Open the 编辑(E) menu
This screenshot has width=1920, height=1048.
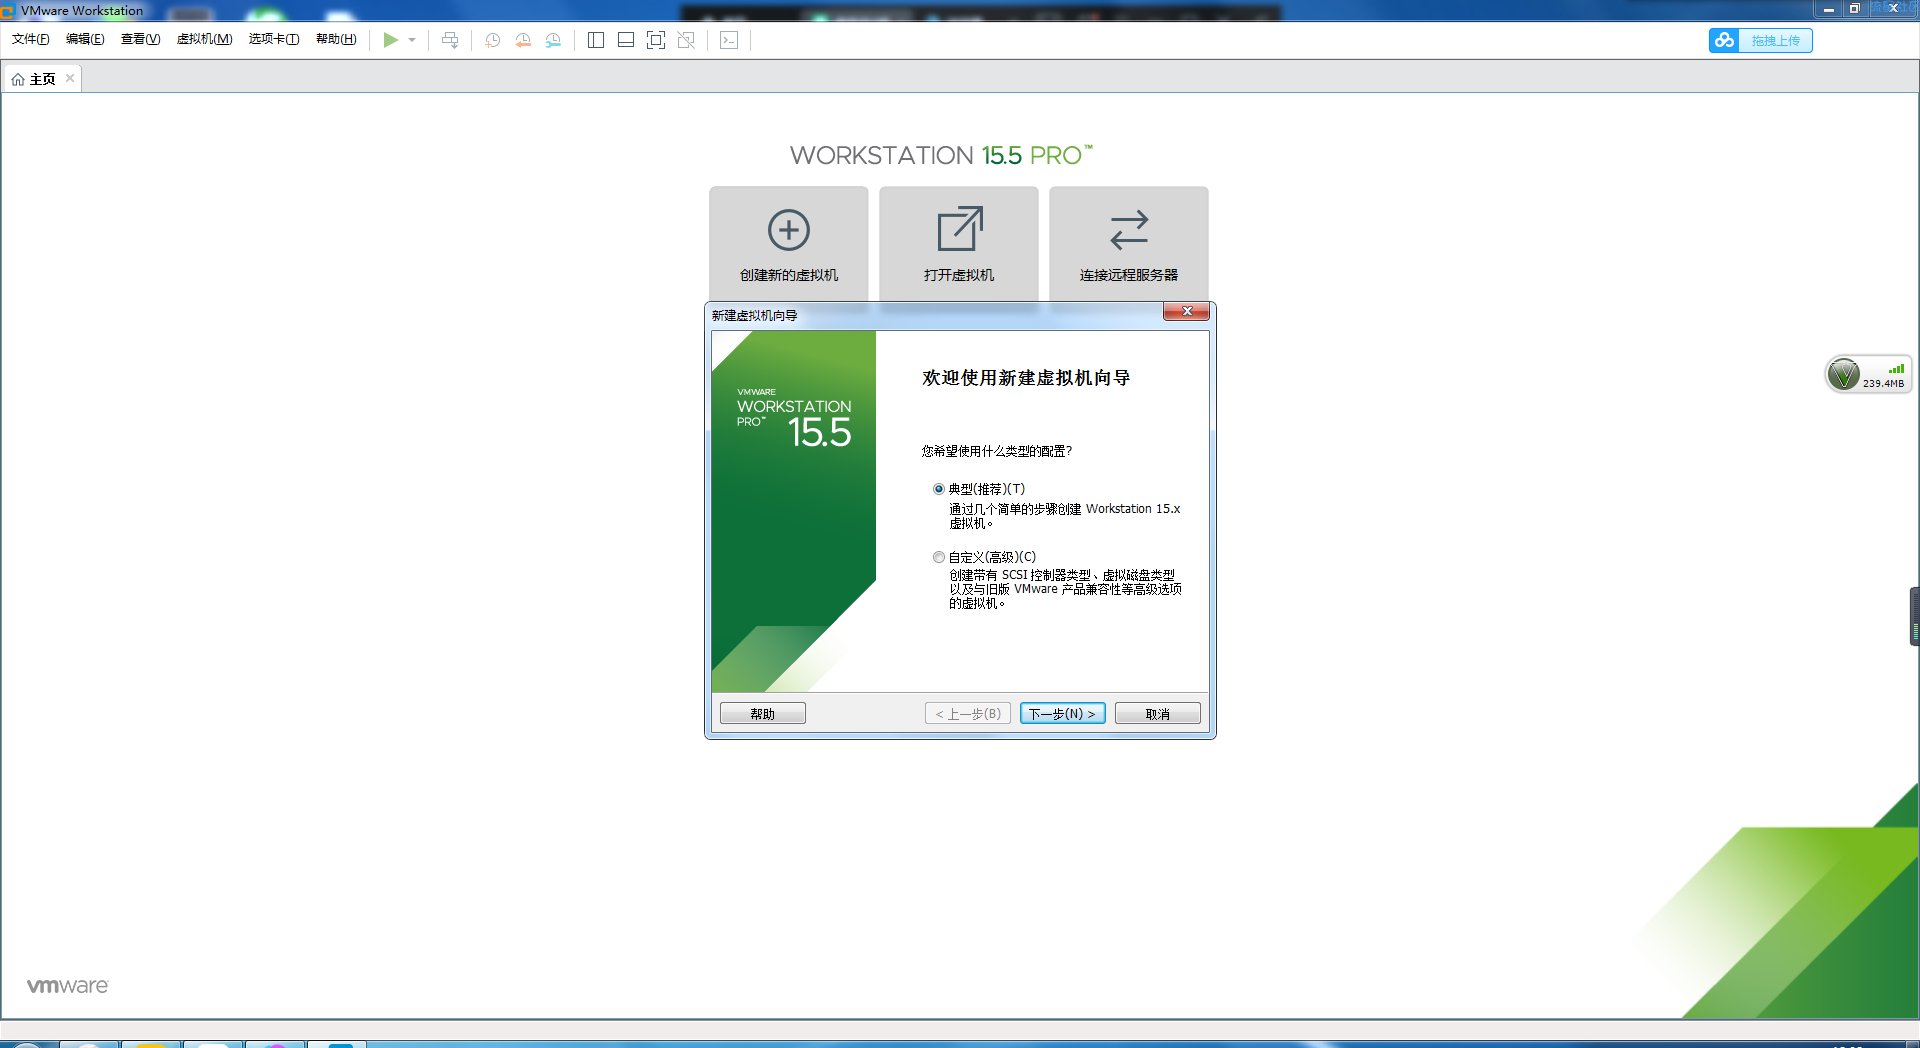click(x=85, y=39)
